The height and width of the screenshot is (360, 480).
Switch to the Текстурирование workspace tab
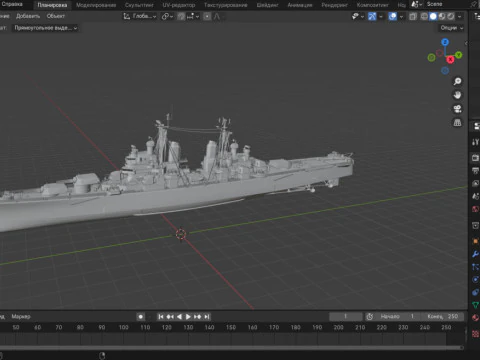(x=226, y=5)
